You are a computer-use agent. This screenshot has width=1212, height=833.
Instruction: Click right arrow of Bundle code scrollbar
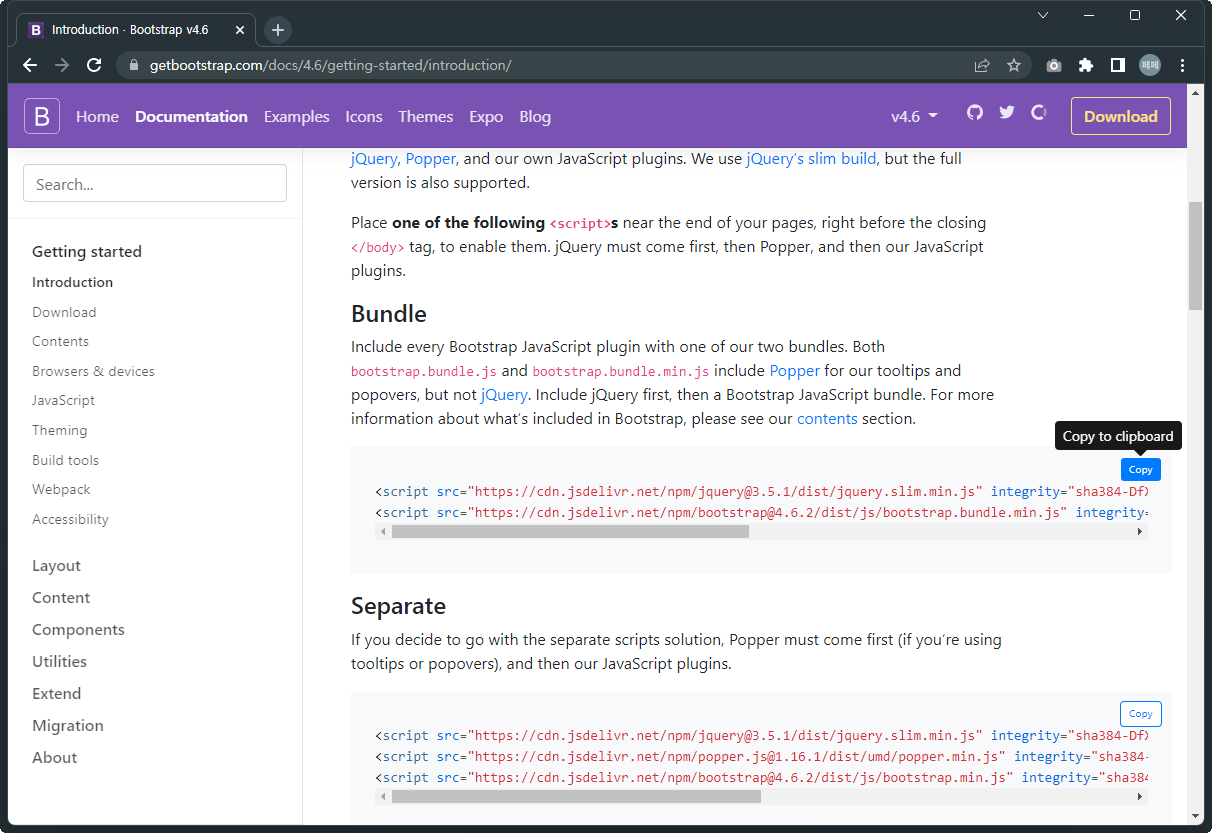(x=1139, y=532)
